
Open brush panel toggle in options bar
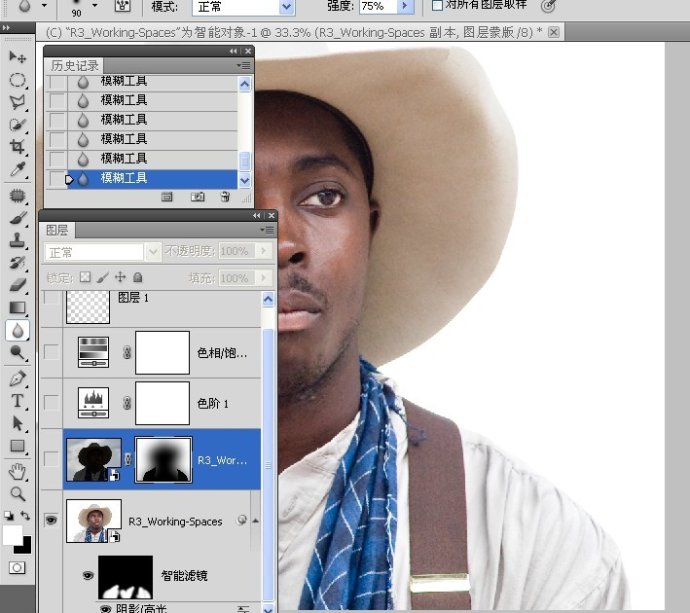(122, 6)
